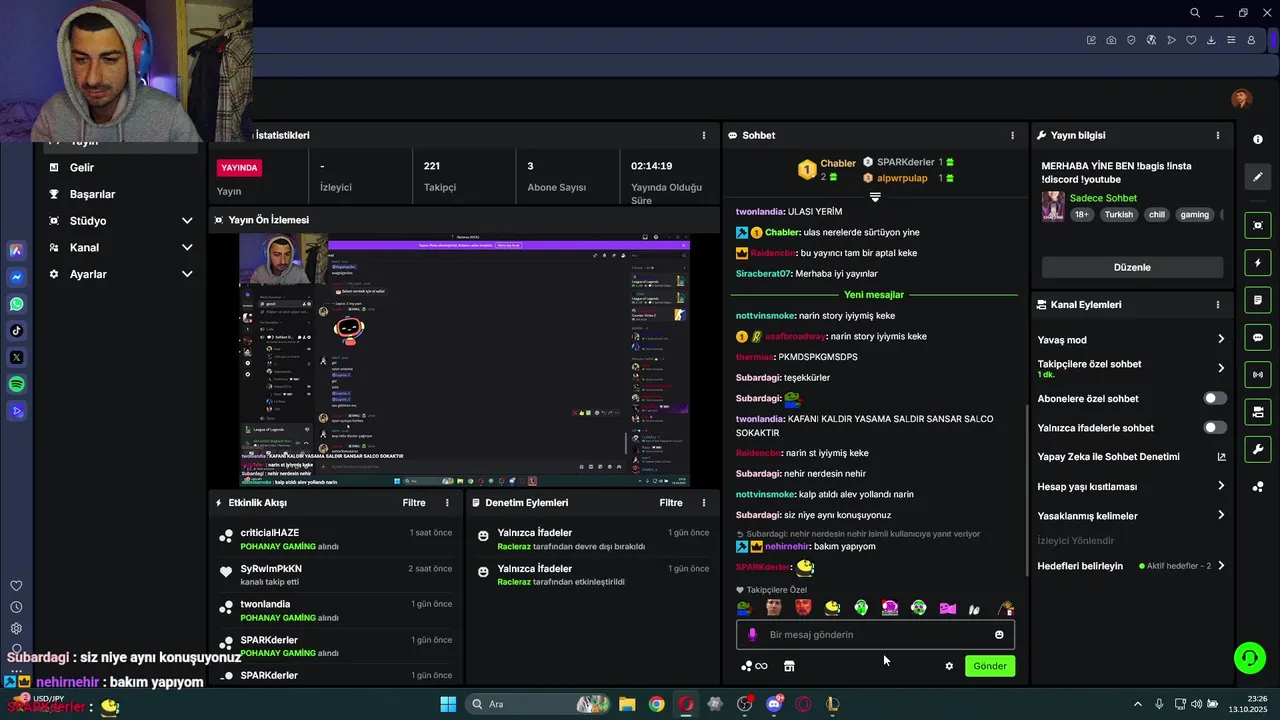Click the points infinity icon below message box
This screenshot has width=1280, height=720.
[x=754, y=666]
